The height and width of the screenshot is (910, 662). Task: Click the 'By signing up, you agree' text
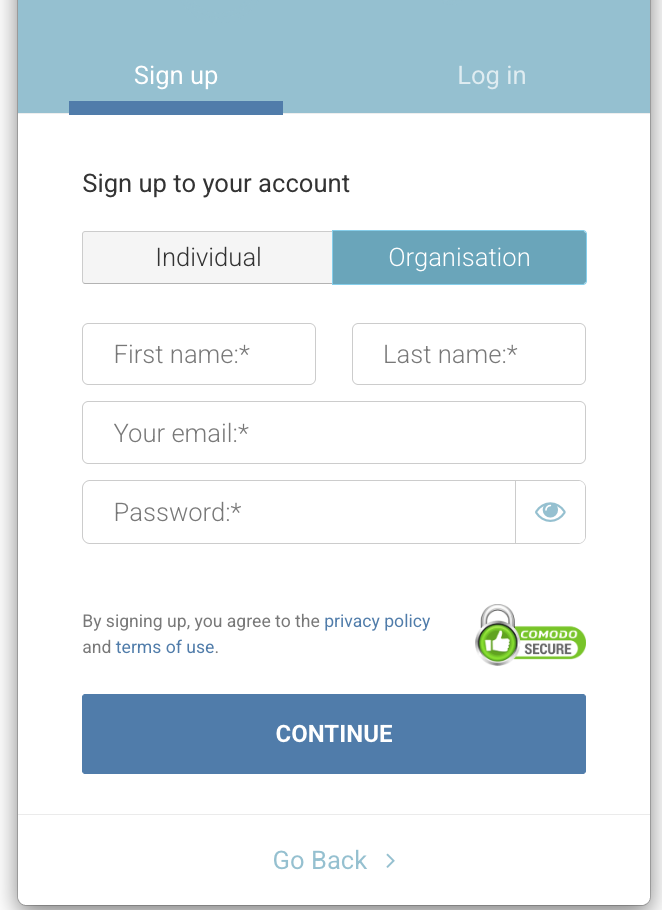(x=200, y=621)
